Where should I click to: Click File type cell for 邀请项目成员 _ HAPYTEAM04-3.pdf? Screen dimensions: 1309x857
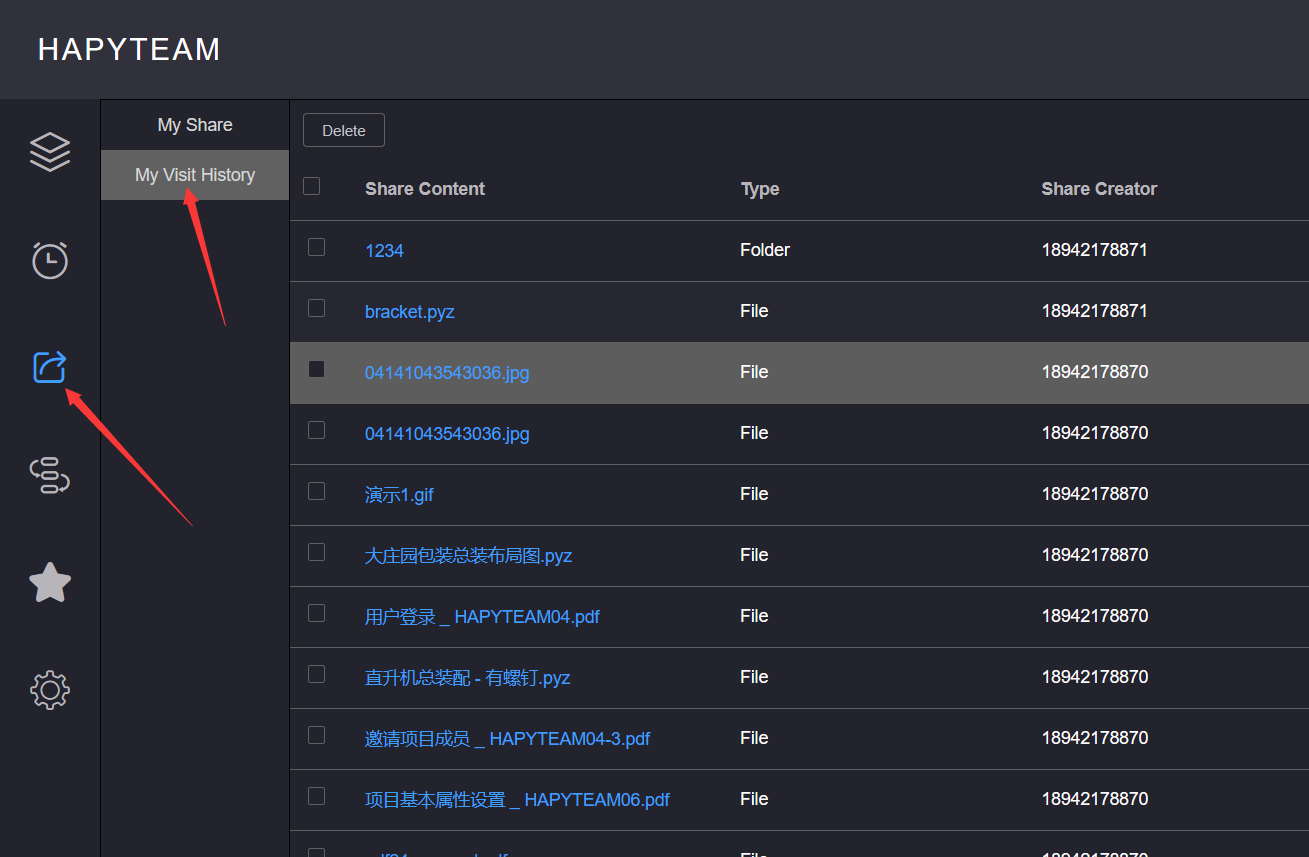point(754,738)
